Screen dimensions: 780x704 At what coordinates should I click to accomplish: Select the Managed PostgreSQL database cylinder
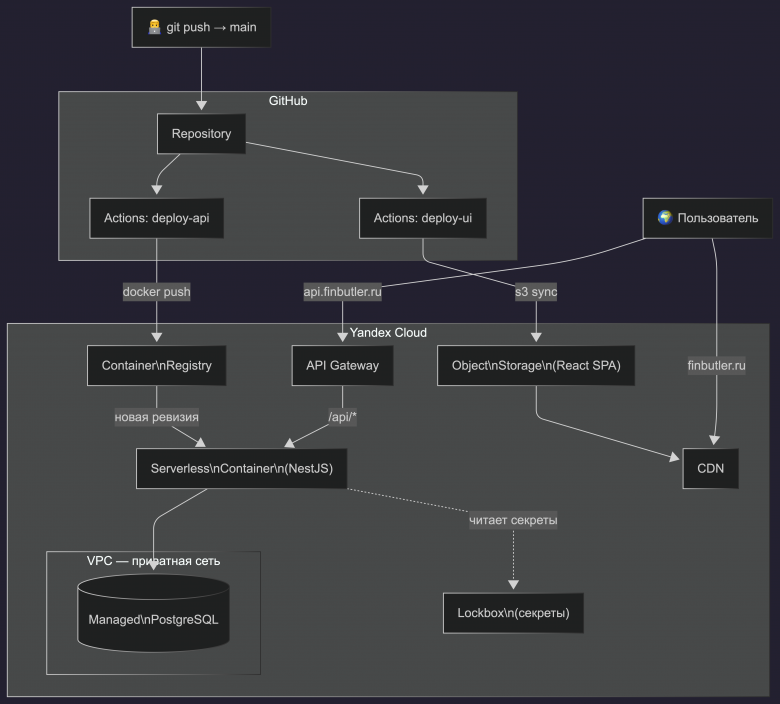pos(154,613)
